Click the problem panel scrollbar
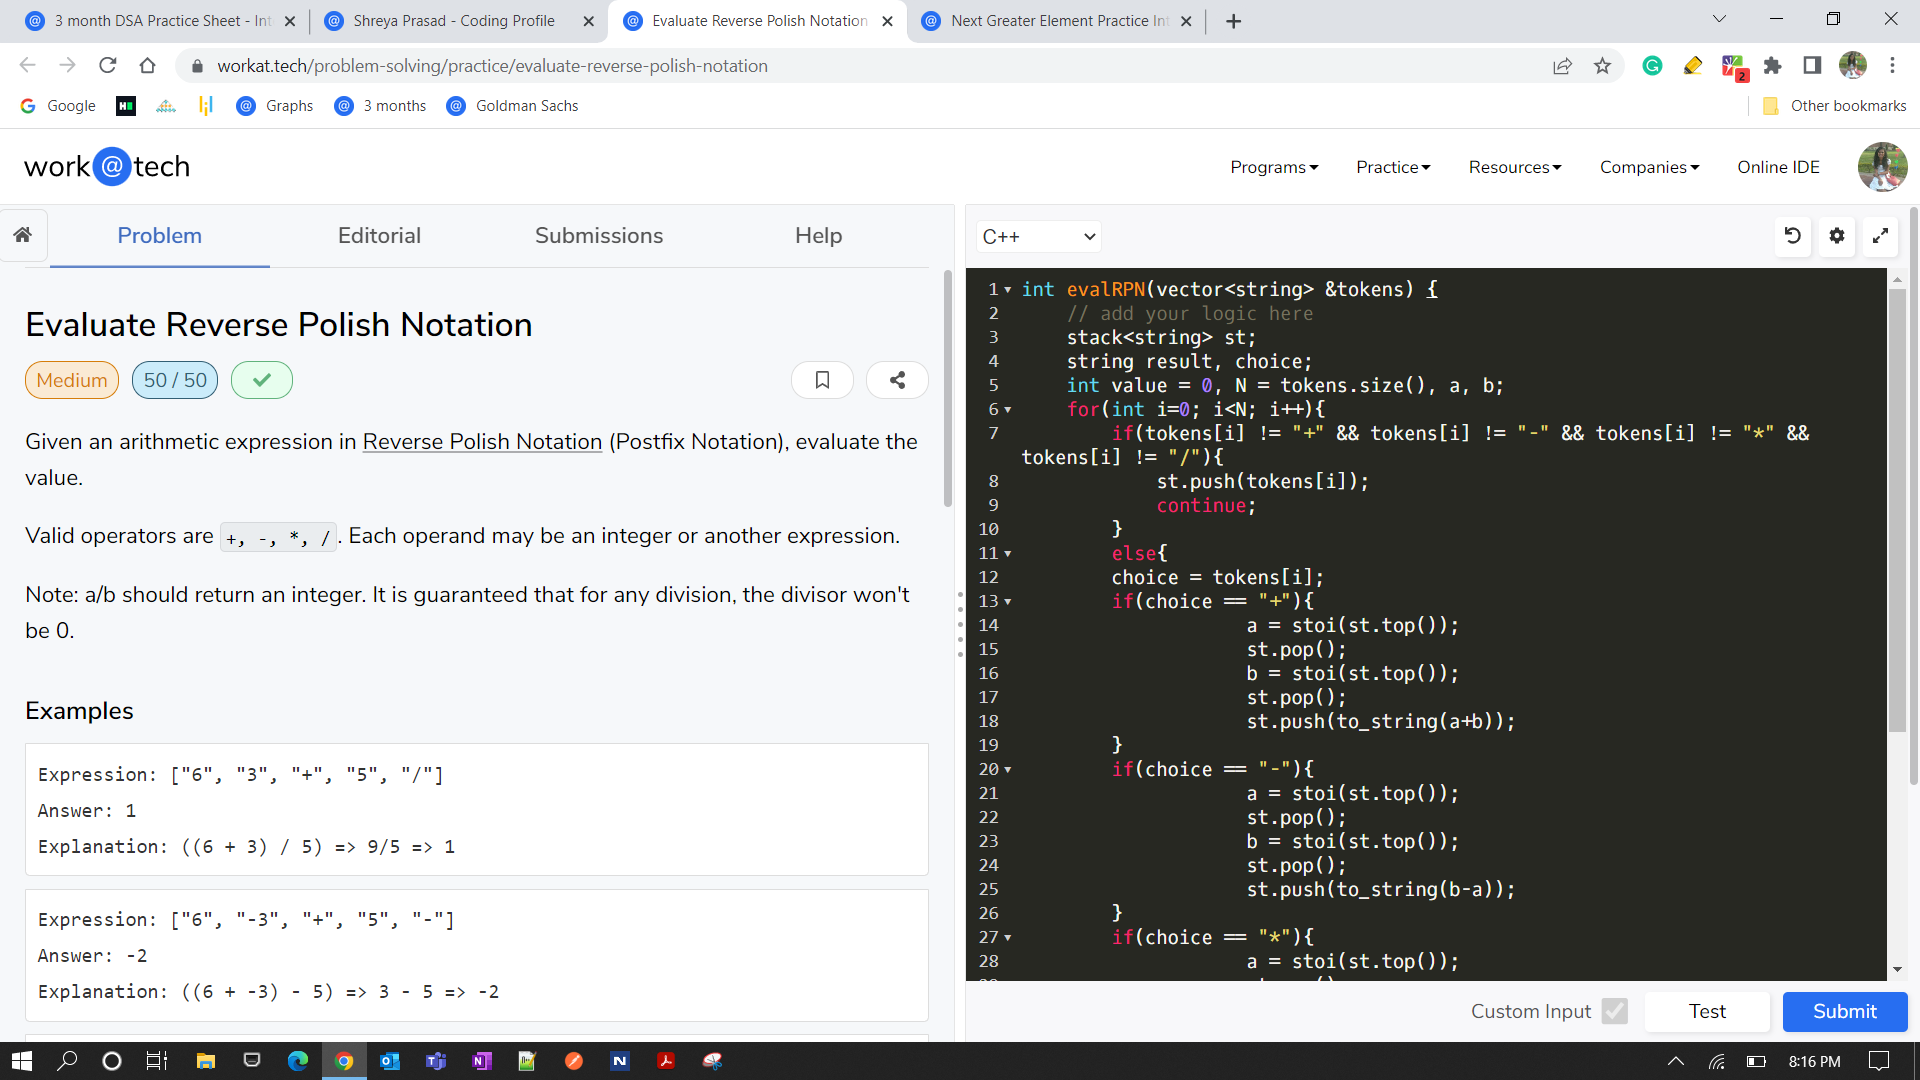This screenshot has height=1080, width=1920. (948, 389)
